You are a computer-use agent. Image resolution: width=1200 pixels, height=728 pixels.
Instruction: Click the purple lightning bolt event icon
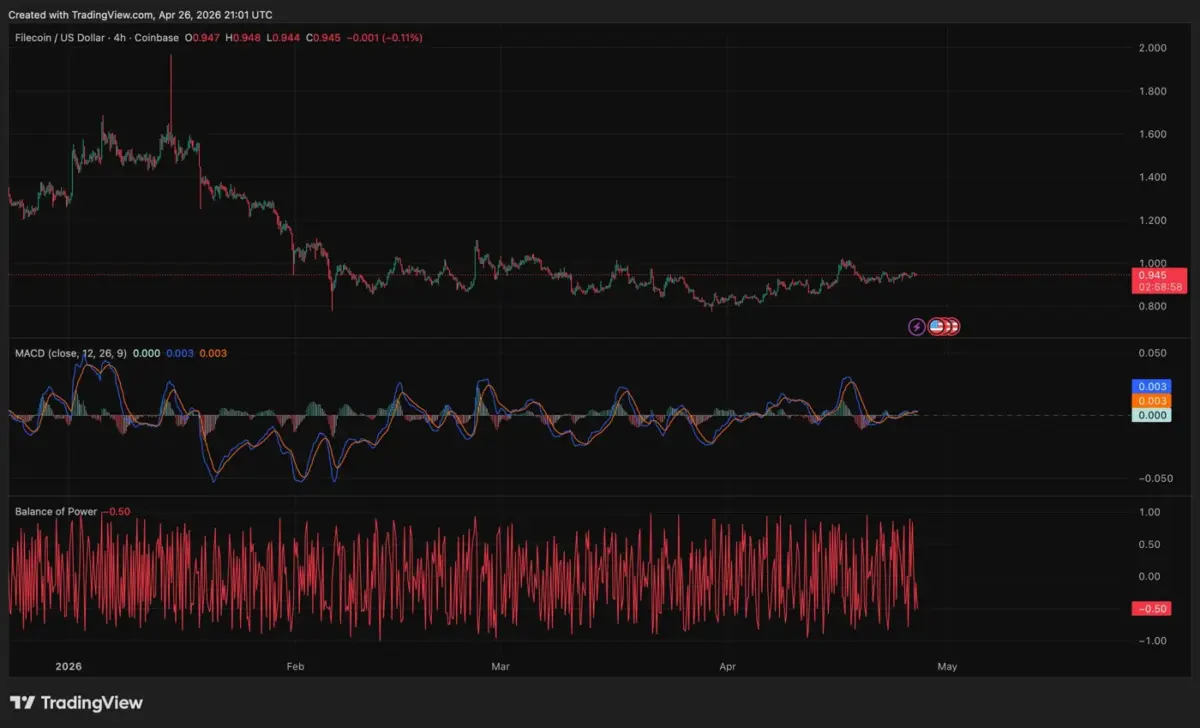coord(916,326)
